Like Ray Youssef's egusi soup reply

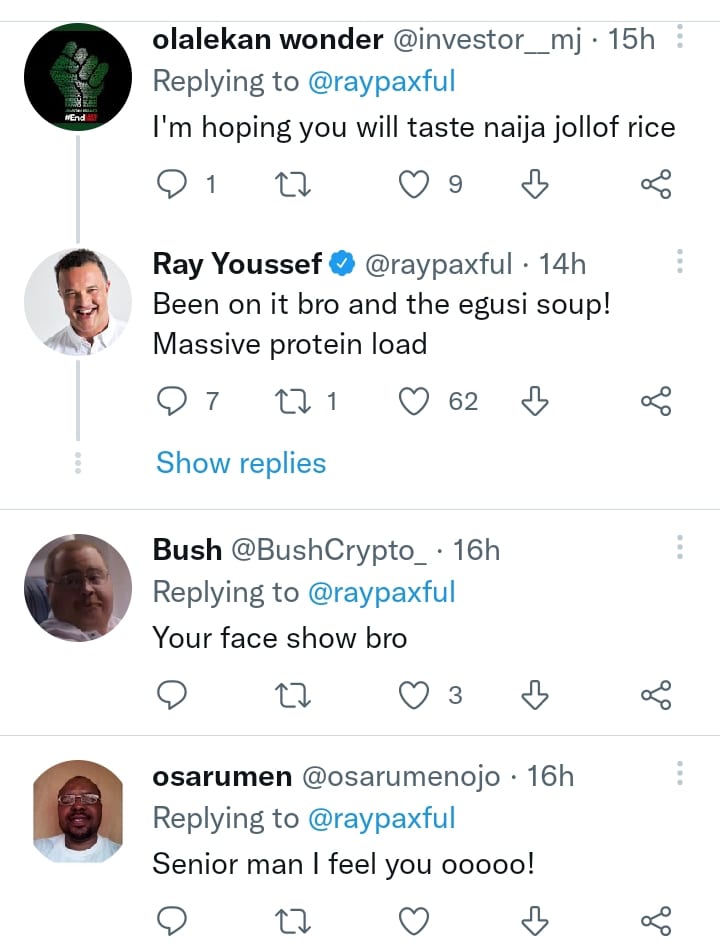pyautogui.click(x=414, y=402)
